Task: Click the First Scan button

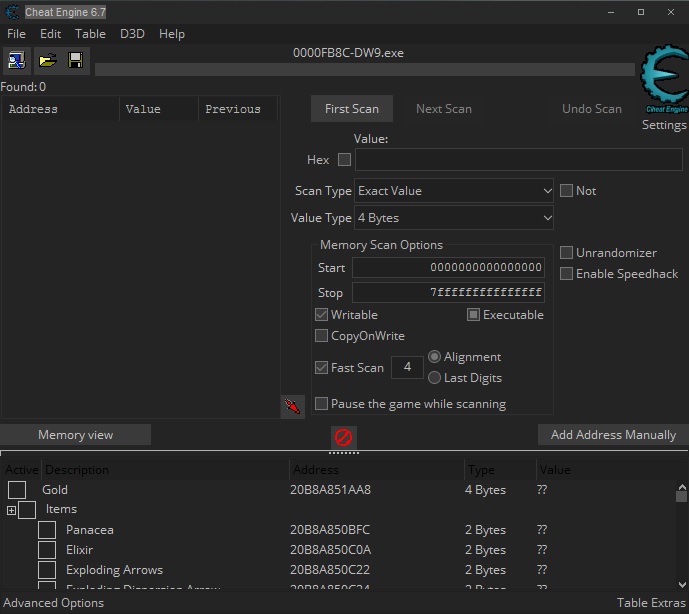Action: tap(351, 109)
